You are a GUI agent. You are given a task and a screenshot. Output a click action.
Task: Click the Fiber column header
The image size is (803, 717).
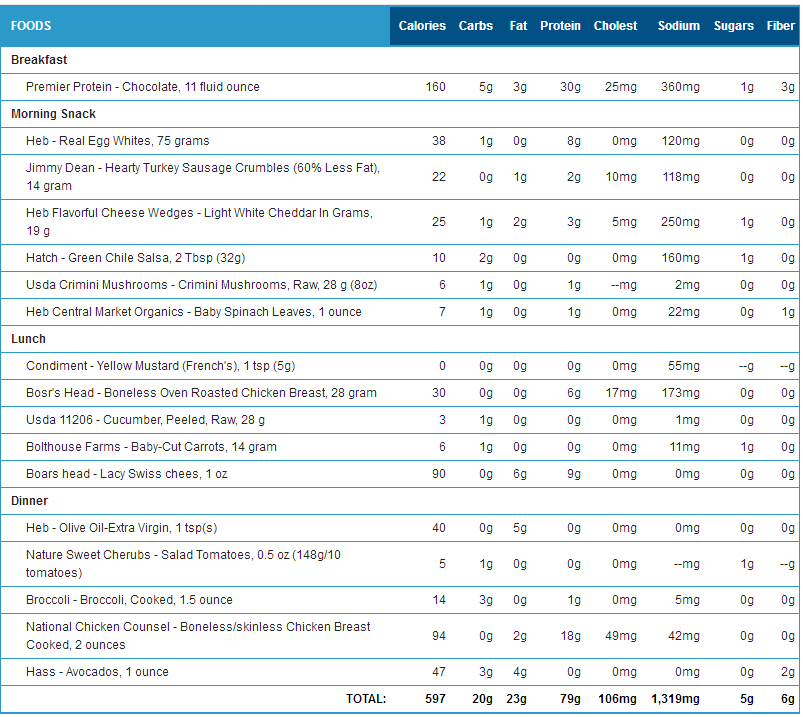pos(780,26)
